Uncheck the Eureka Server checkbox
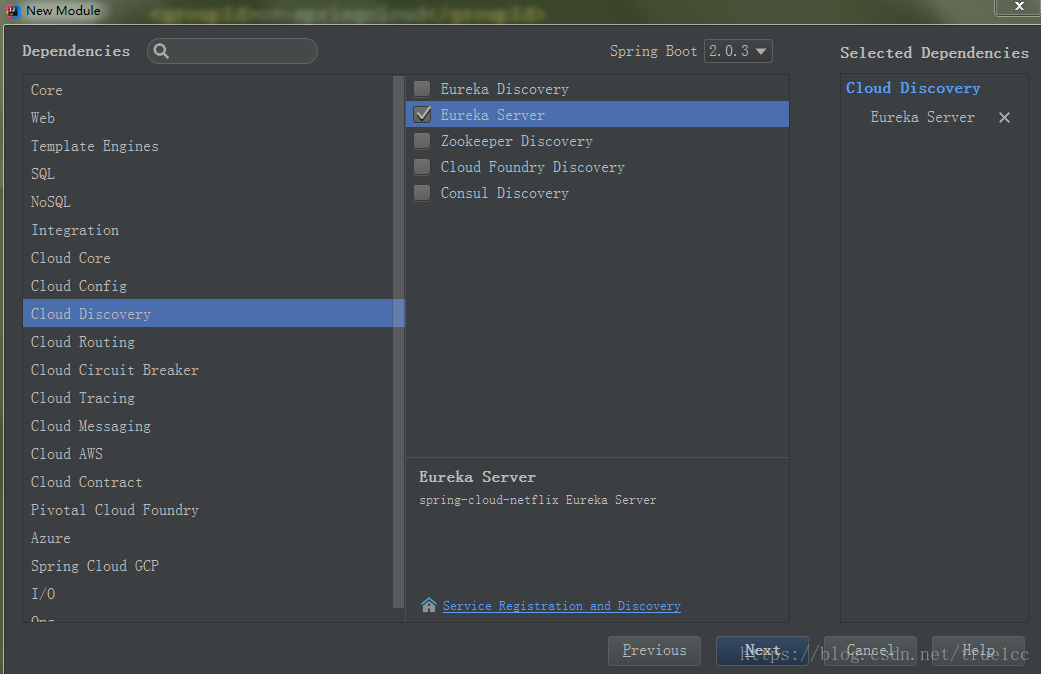1041x674 pixels. coord(422,114)
